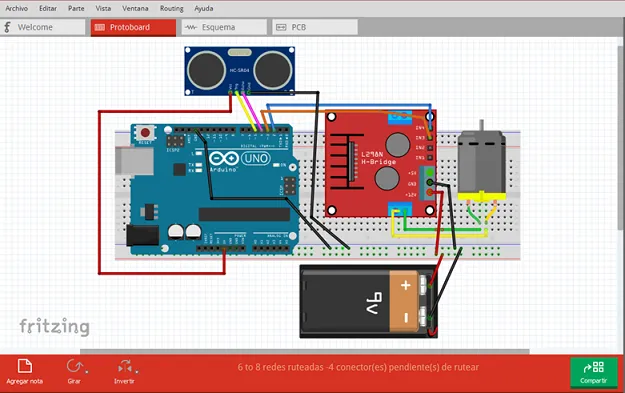Open the Archivo menu
Image resolution: width=625 pixels, height=393 pixels.
[16, 8]
